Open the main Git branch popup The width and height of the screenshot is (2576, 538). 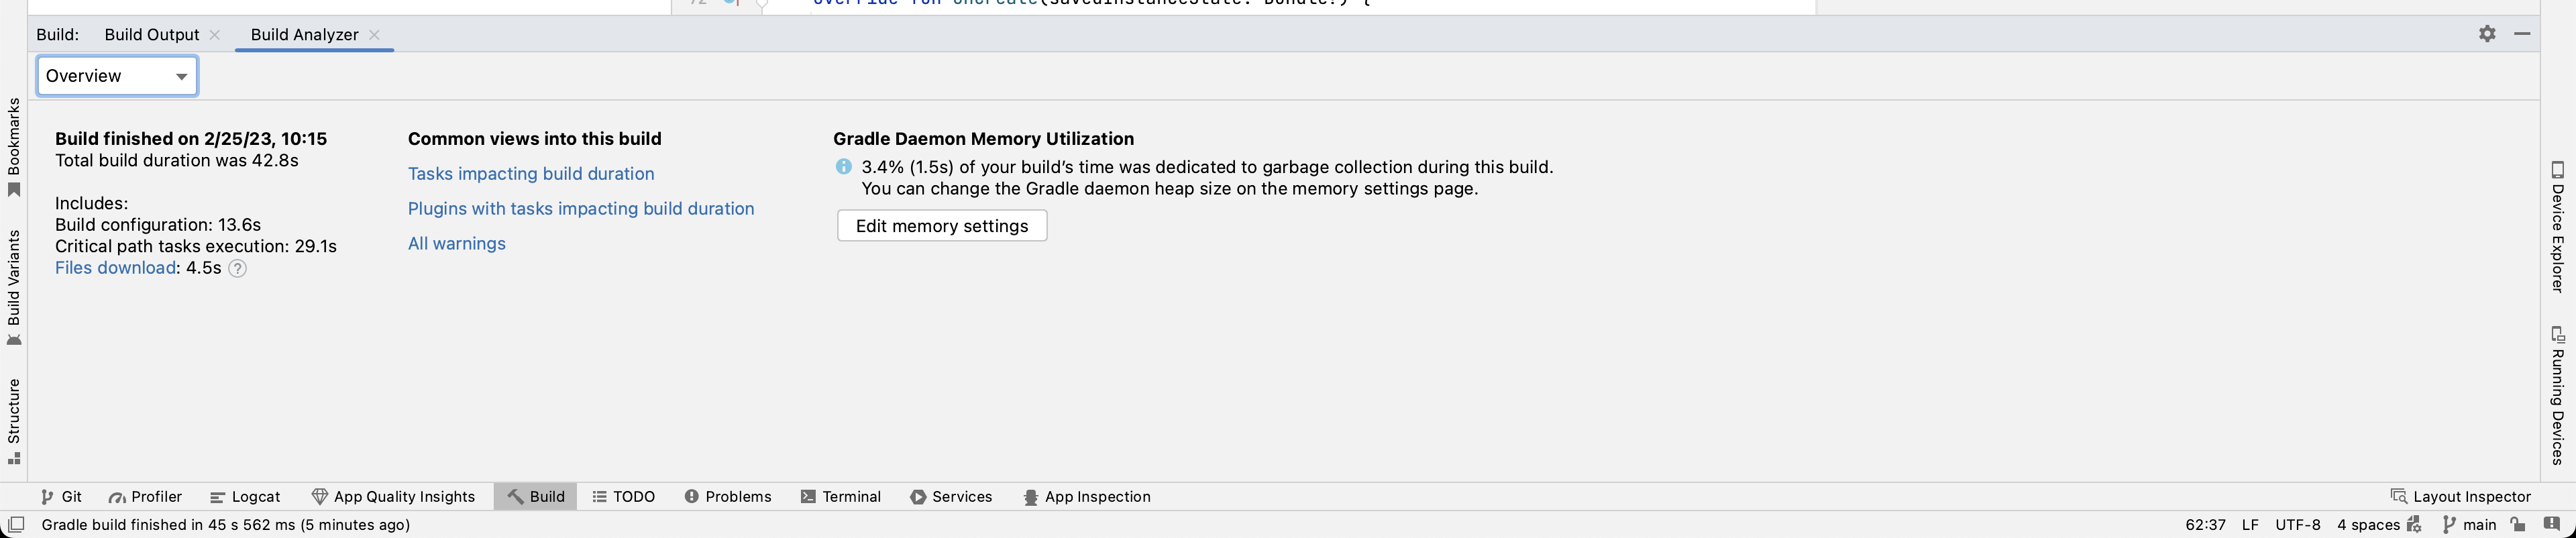click(x=2469, y=524)
